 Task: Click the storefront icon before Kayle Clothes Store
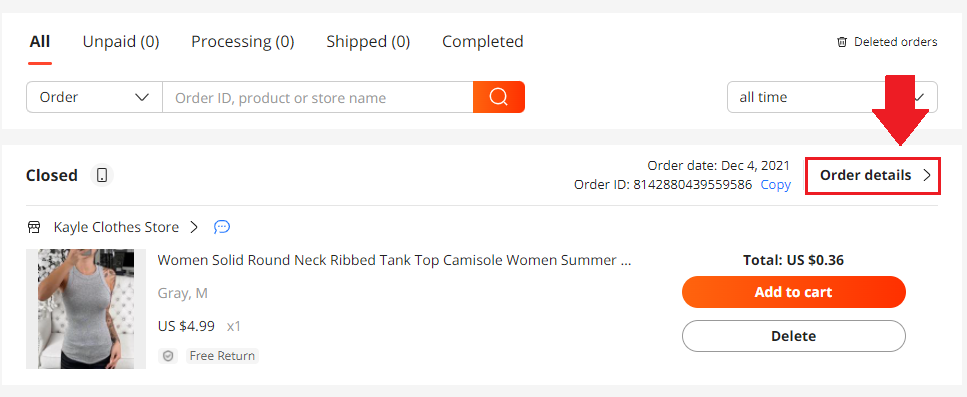(34, 227)
